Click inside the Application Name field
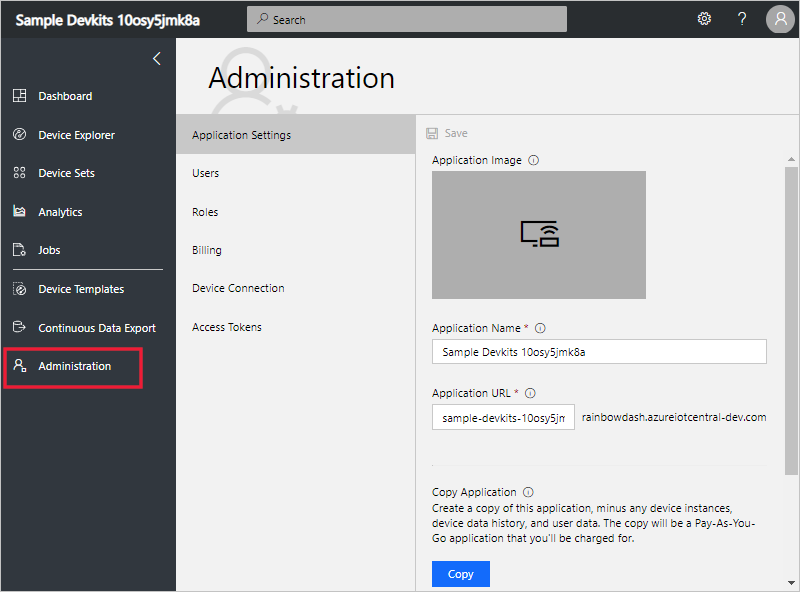 tap(598, 351)
